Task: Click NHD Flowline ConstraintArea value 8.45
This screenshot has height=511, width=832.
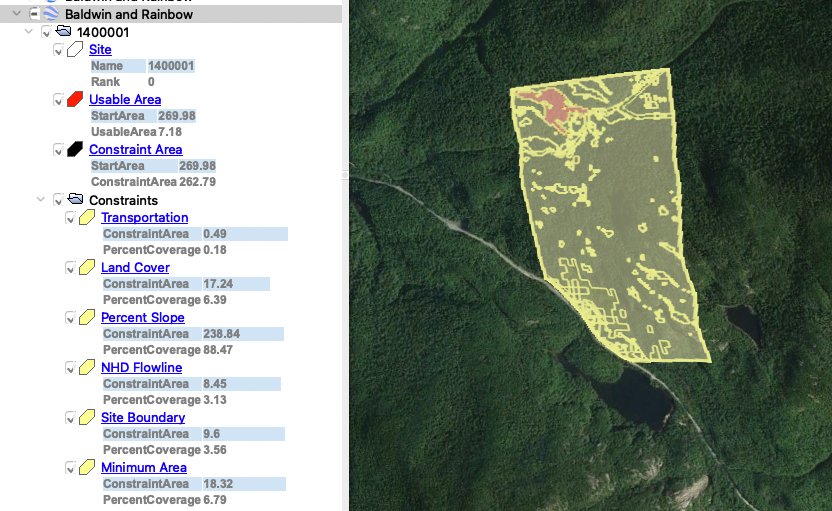Action: click(x=215, y=384)
